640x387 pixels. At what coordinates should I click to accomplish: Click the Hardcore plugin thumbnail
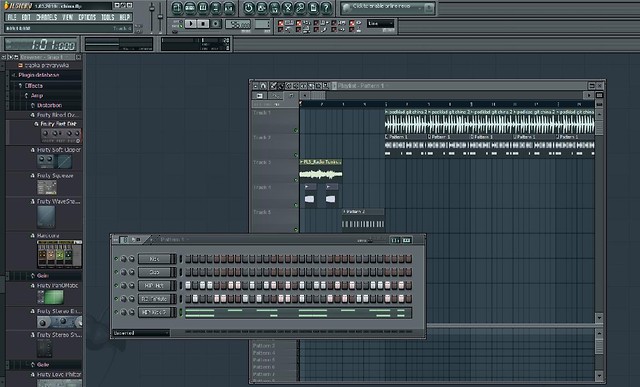(x=60, y=254)
